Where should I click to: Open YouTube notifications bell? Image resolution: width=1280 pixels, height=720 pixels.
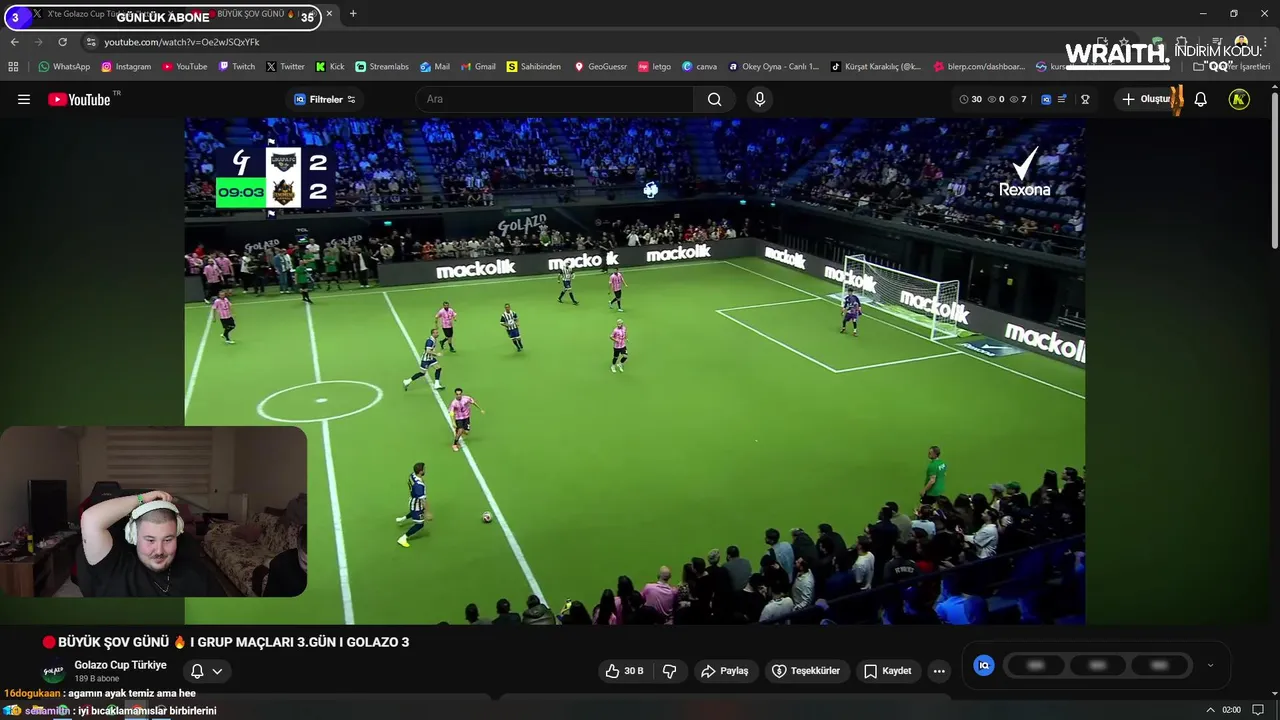(1201, 99)
